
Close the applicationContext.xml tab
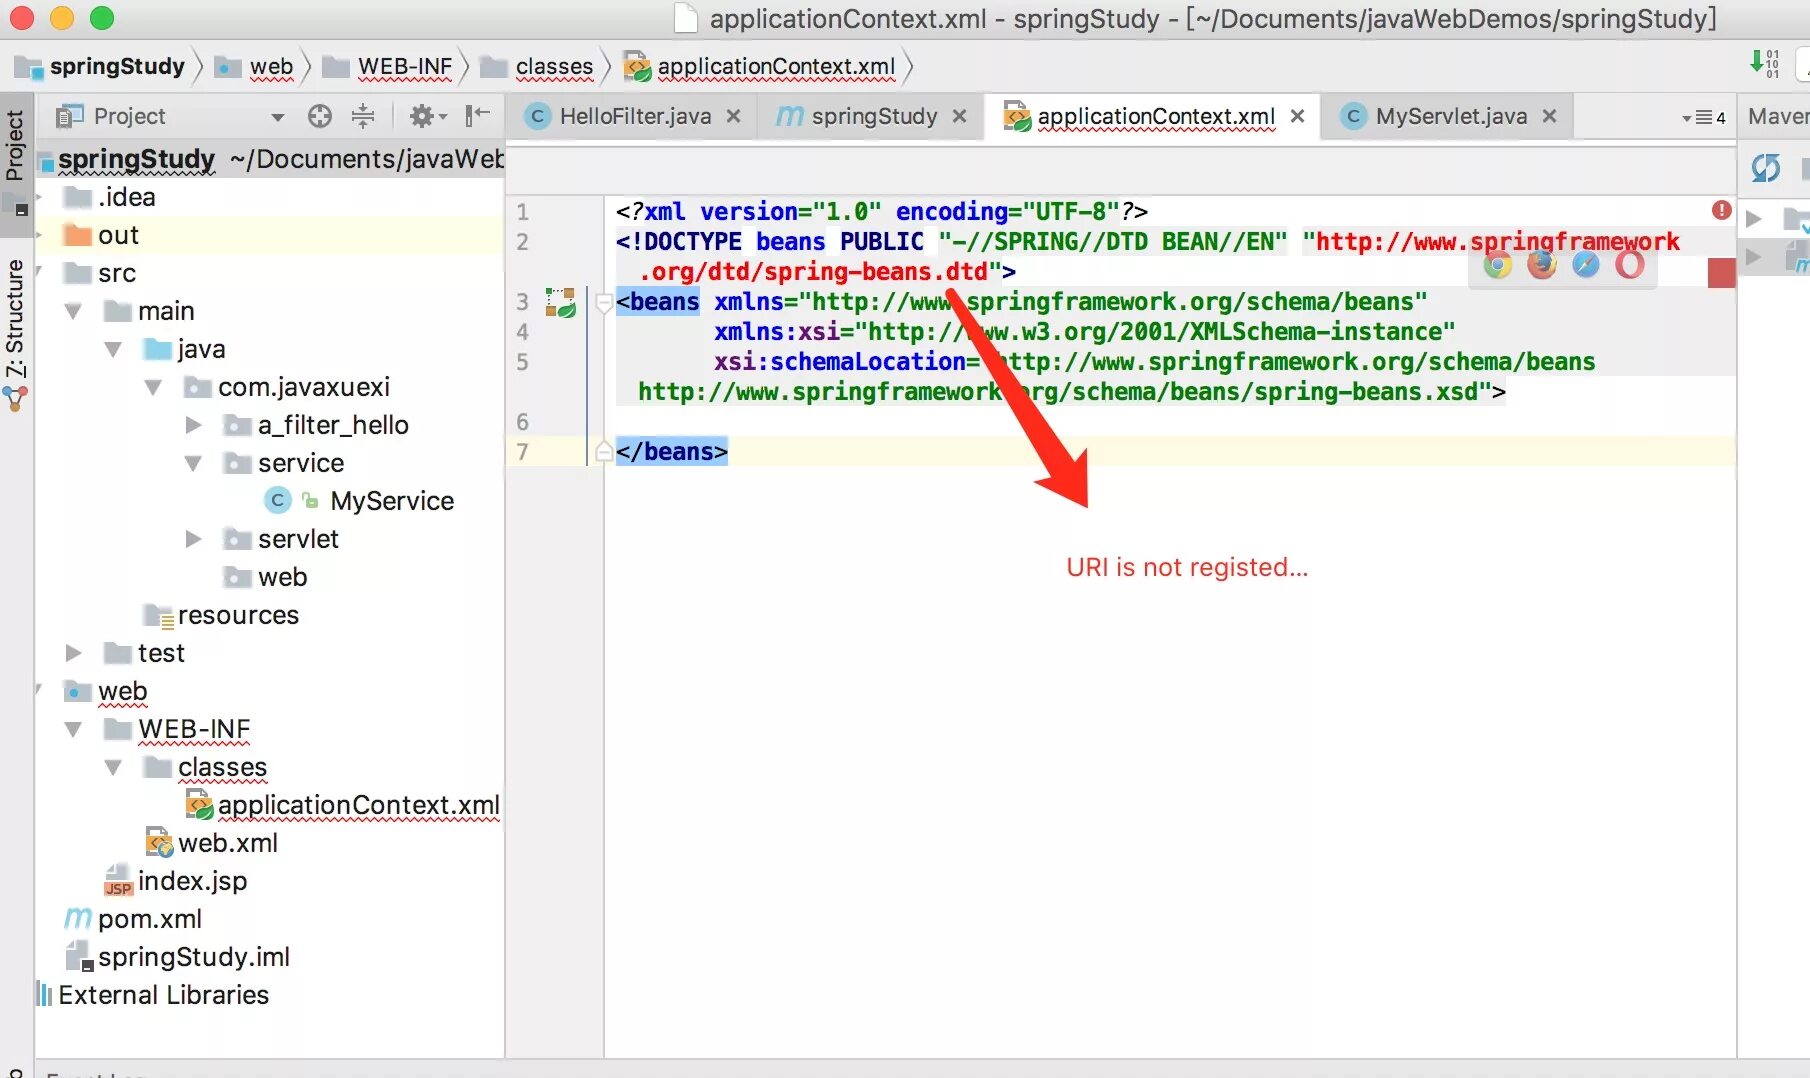(x=1297, y=116)
